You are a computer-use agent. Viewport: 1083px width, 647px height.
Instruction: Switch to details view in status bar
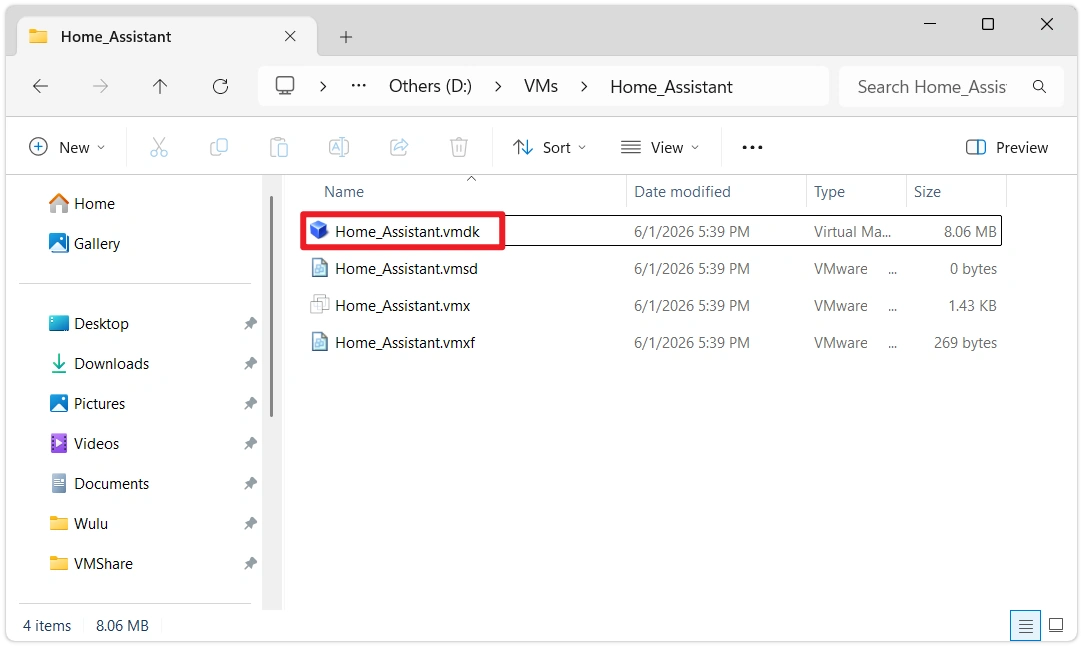tap(1025, 626)
